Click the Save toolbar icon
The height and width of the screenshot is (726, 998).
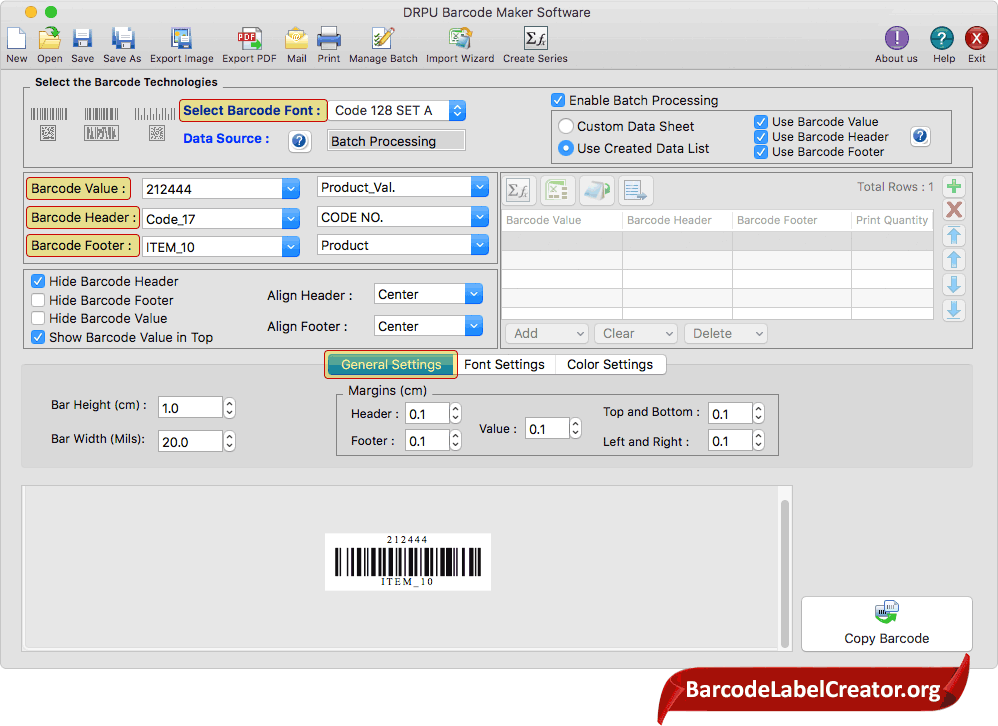pyautogui.click(x=82, y=39)
